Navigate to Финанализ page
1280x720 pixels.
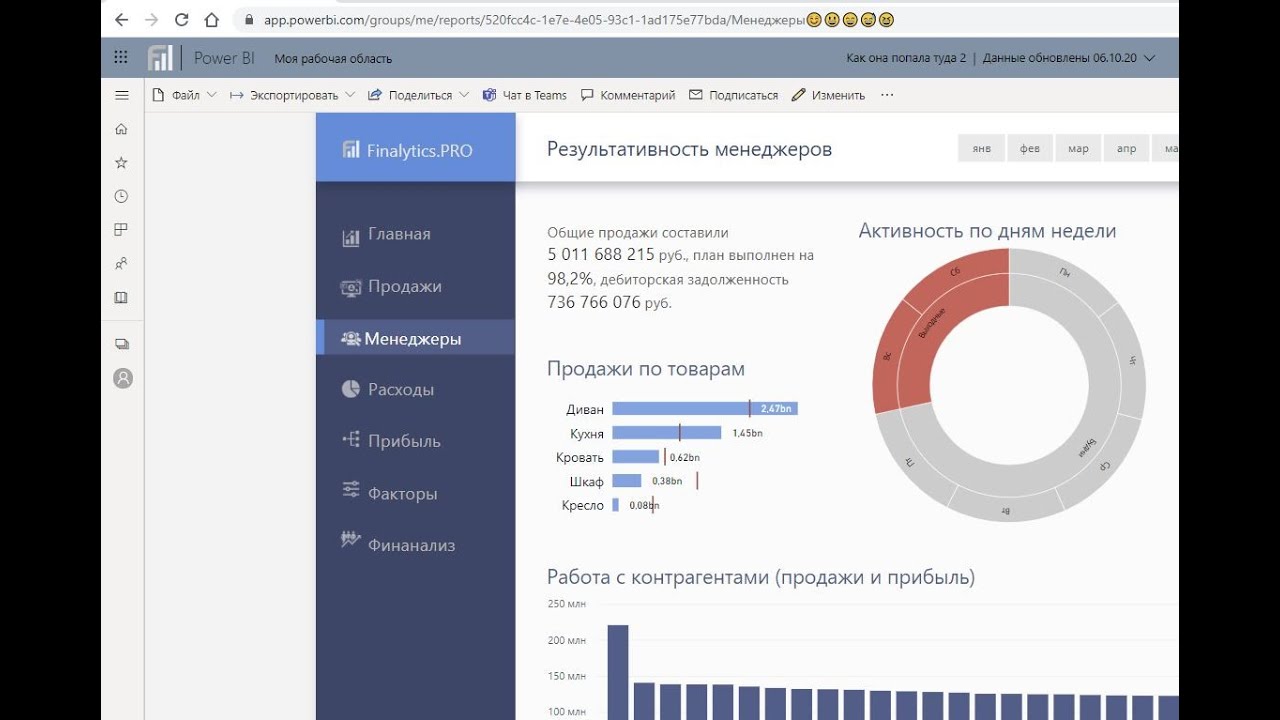411,545
